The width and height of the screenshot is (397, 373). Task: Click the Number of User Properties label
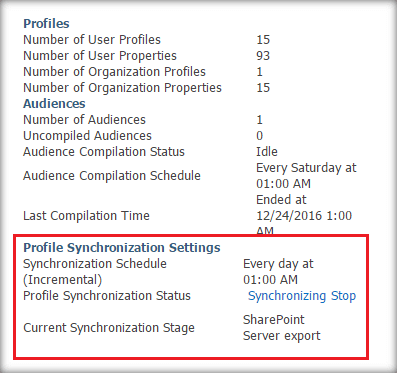click(100, 56)
